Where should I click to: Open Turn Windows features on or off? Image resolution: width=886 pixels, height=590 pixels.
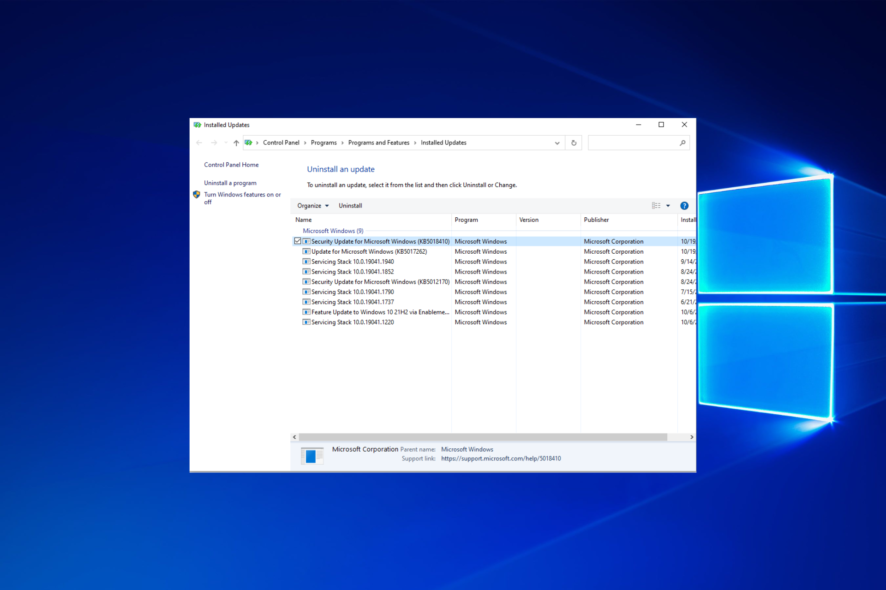[x=242, y=198]
